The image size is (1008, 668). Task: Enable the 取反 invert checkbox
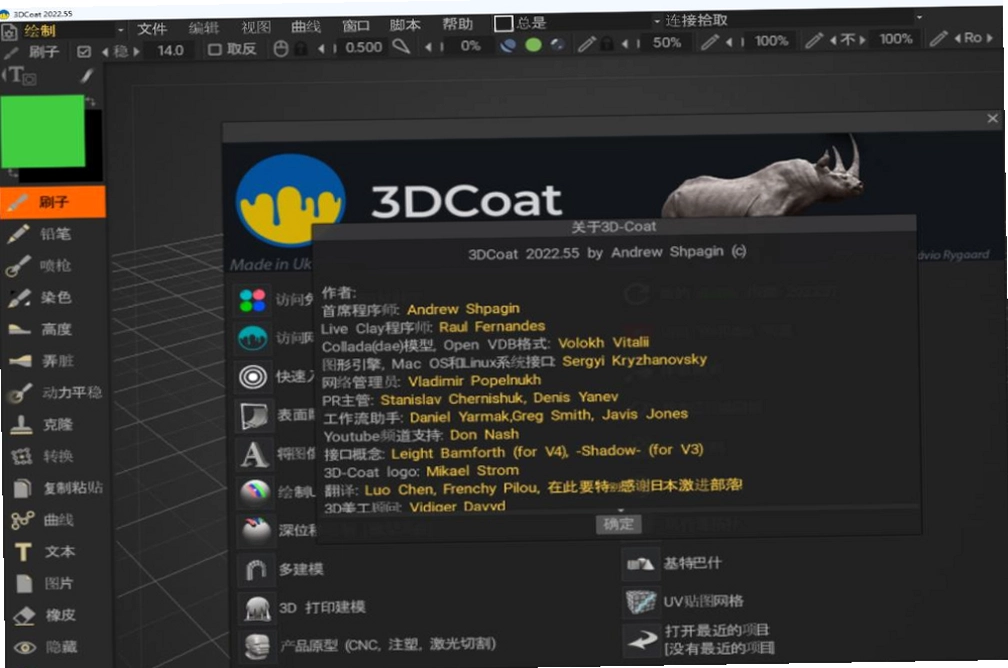(215, 50)
